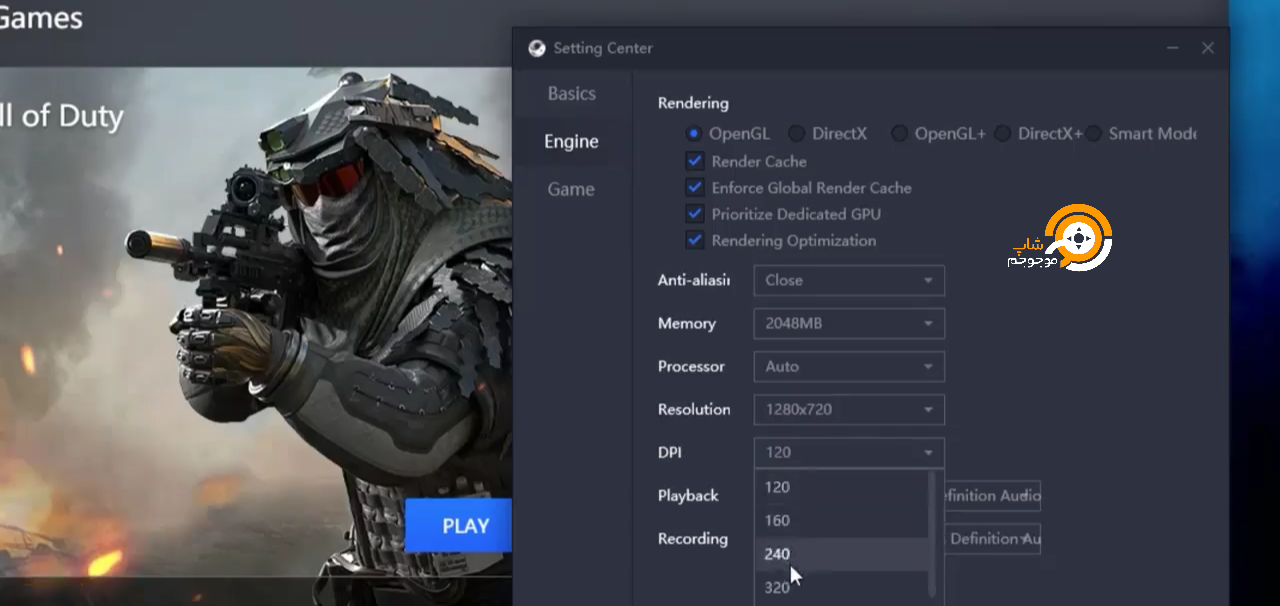Screen dimensions: 1280x606
Task: Switch to the Engine settings tab
Action: click(x=572, y=141)
